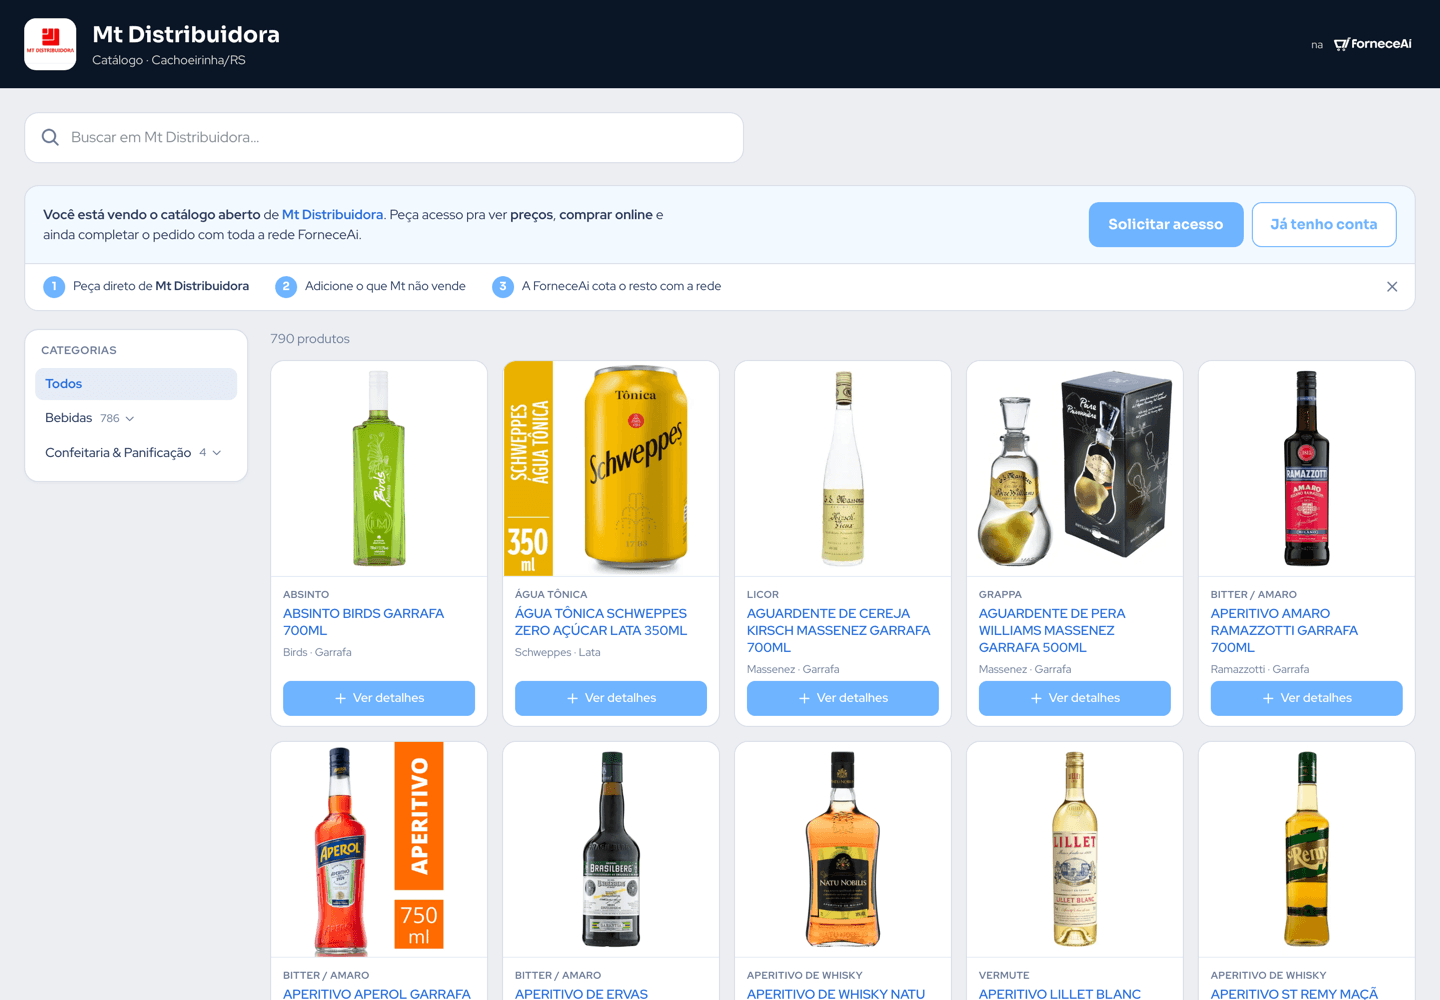Open the Aperol 750 ml bottle image

coord(379,850)
